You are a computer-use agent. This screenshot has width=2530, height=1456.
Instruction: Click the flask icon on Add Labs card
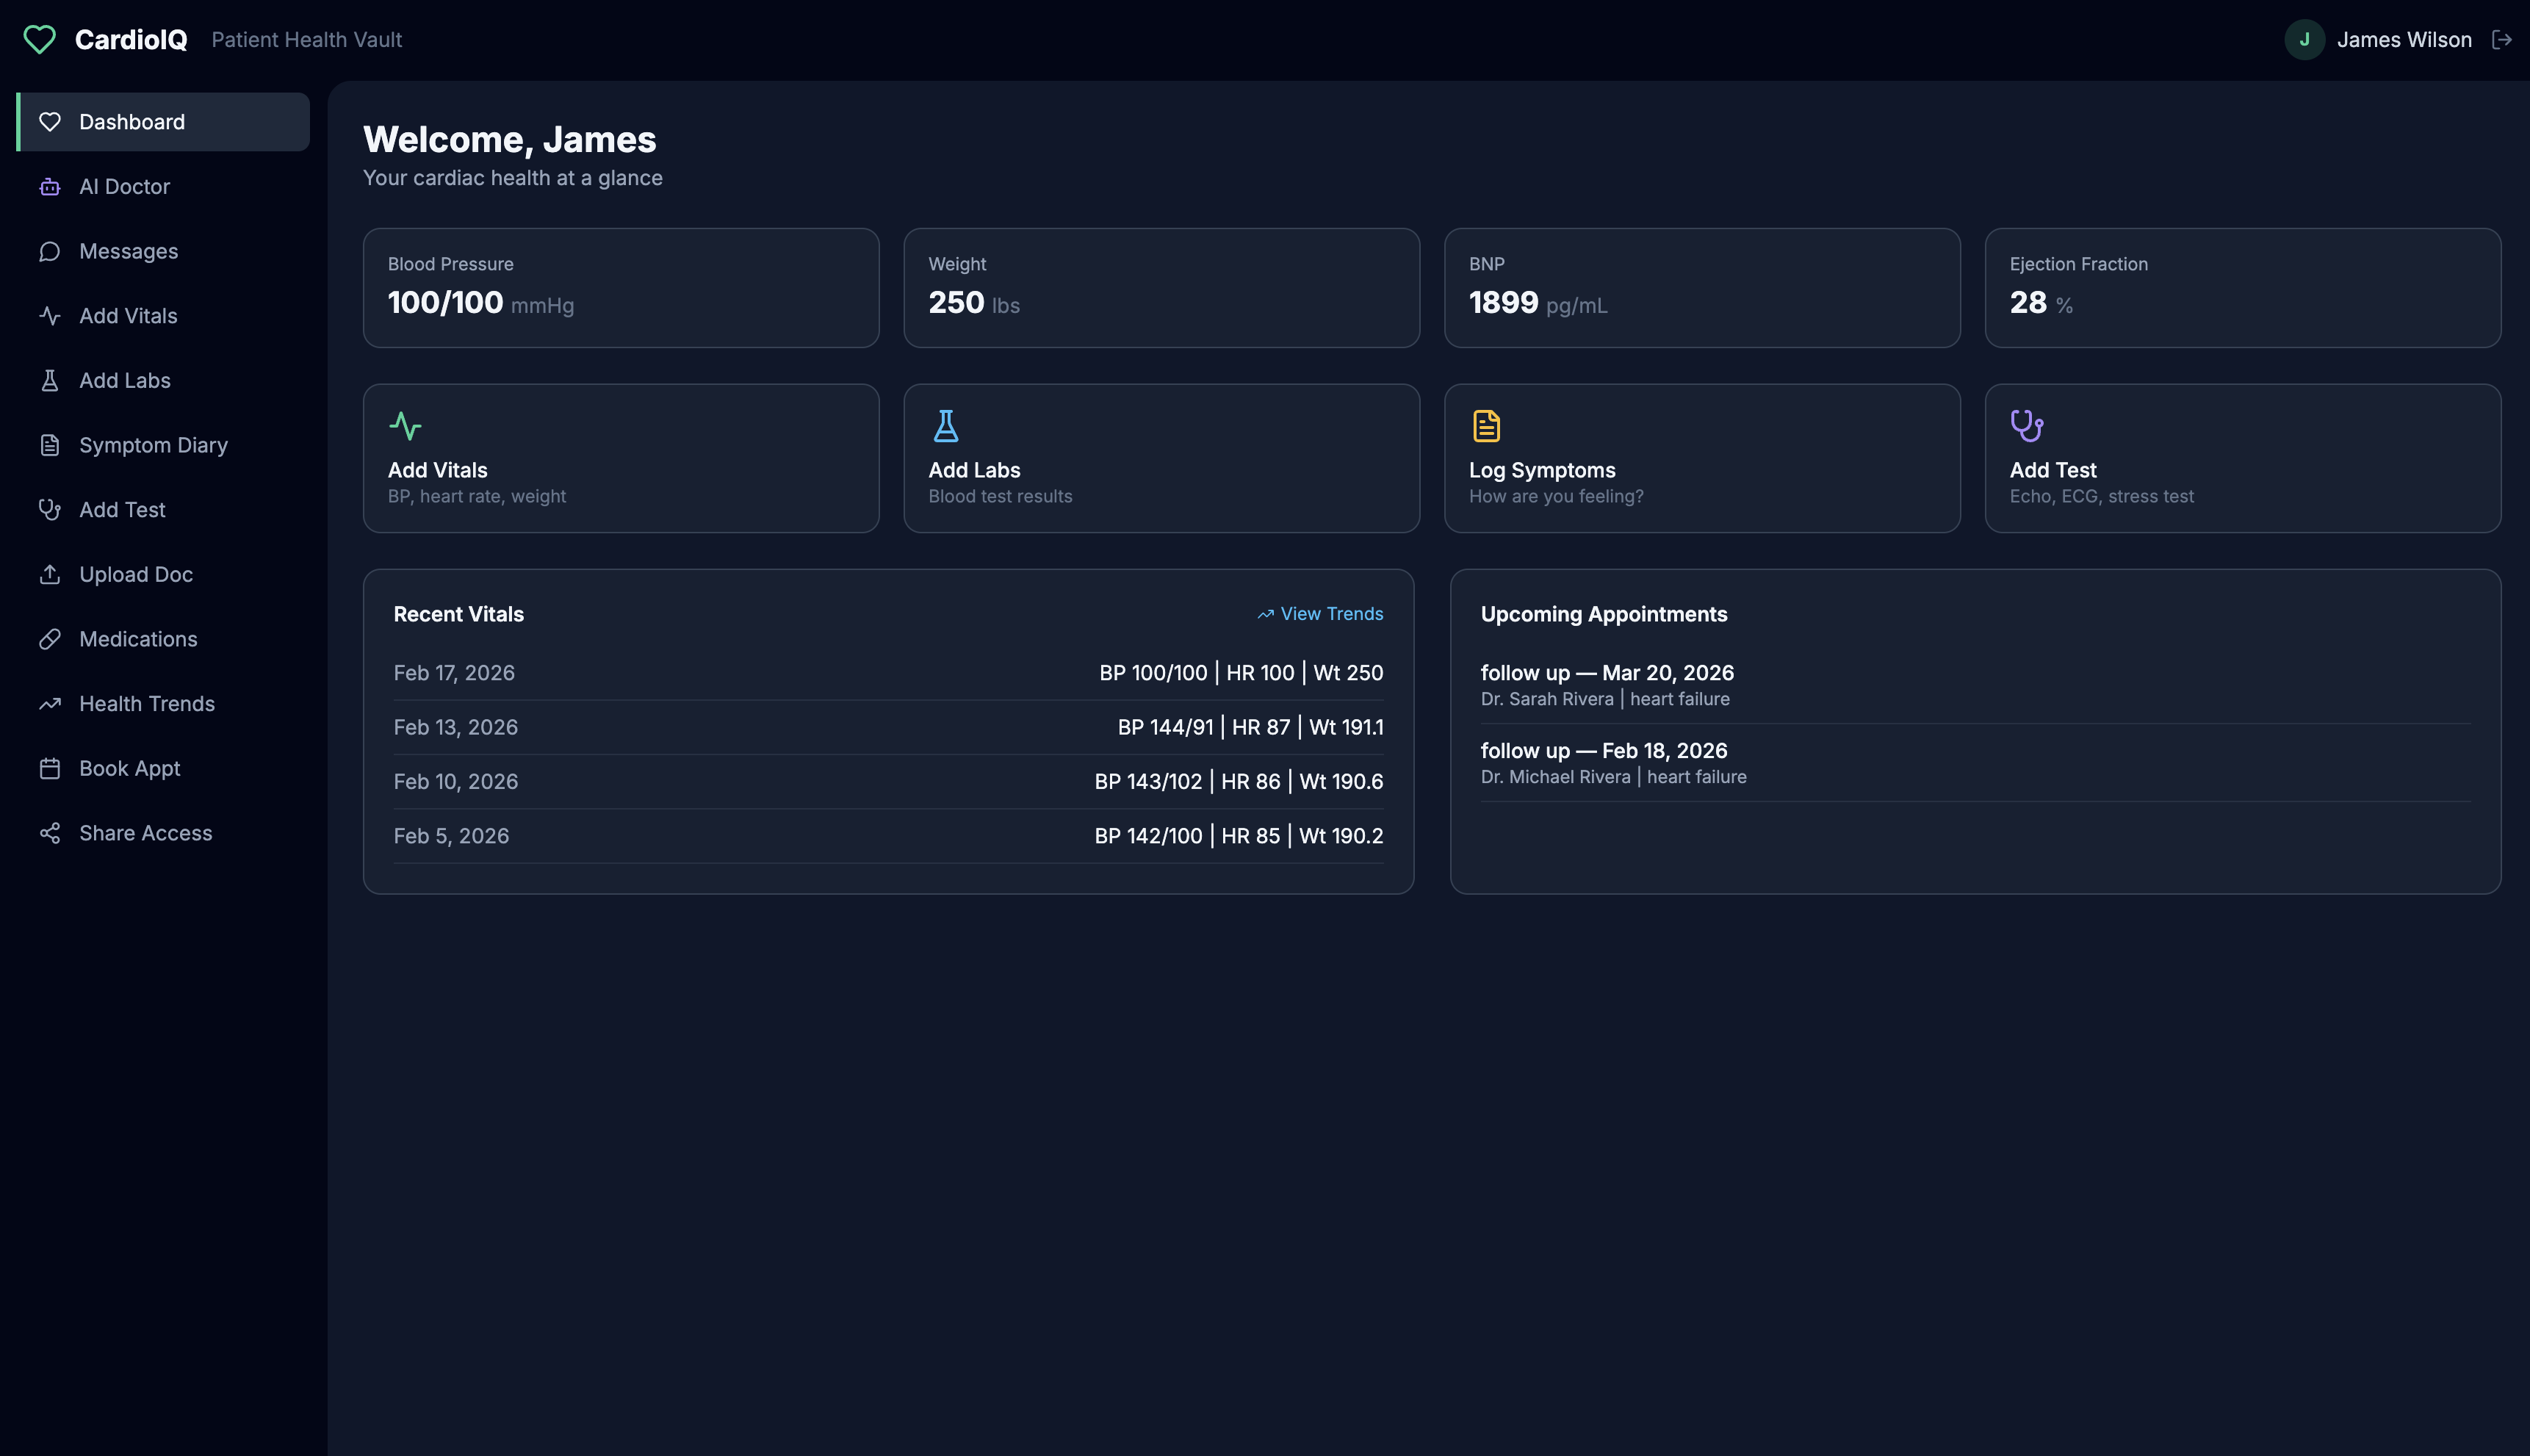945,426
